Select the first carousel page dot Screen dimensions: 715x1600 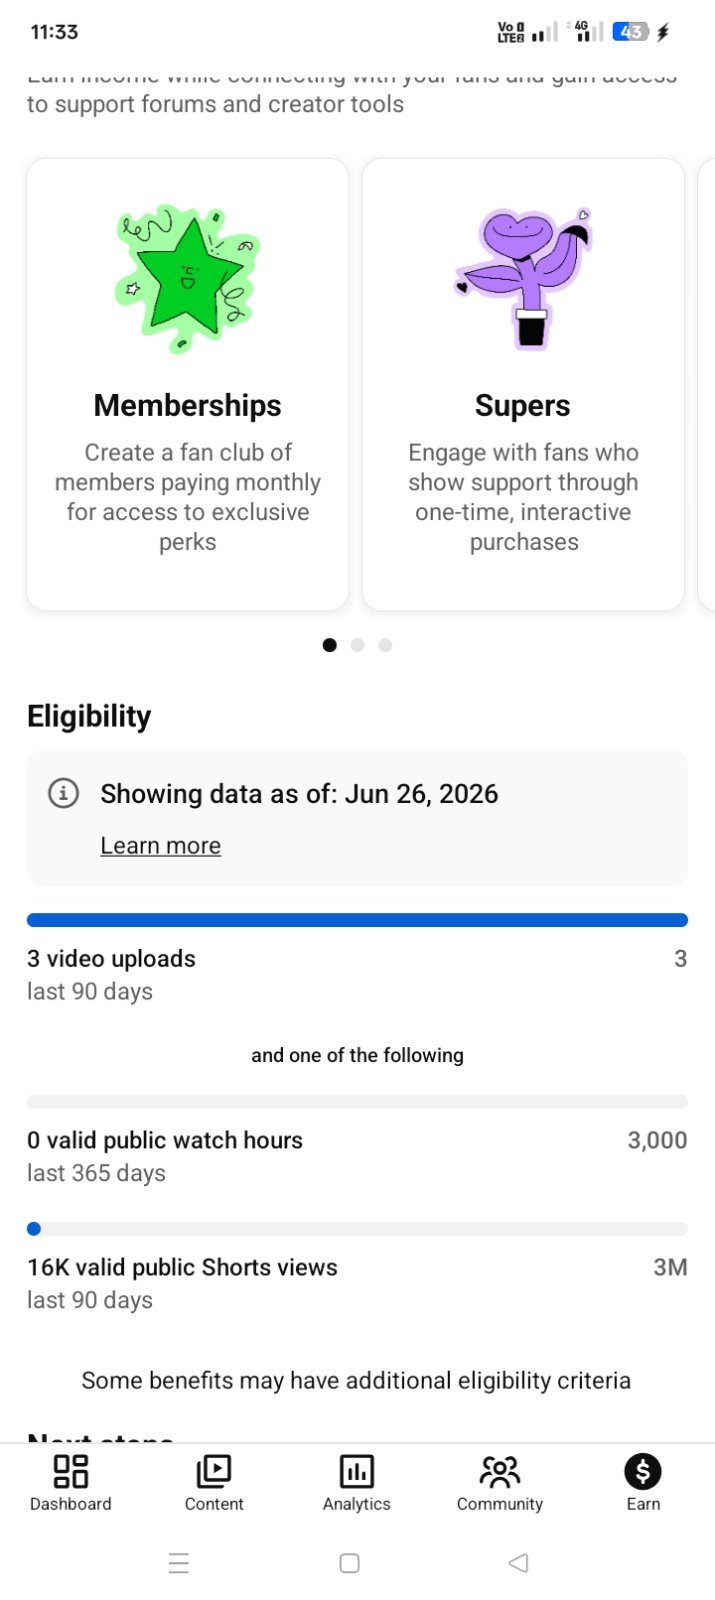(x=329, y=645)
